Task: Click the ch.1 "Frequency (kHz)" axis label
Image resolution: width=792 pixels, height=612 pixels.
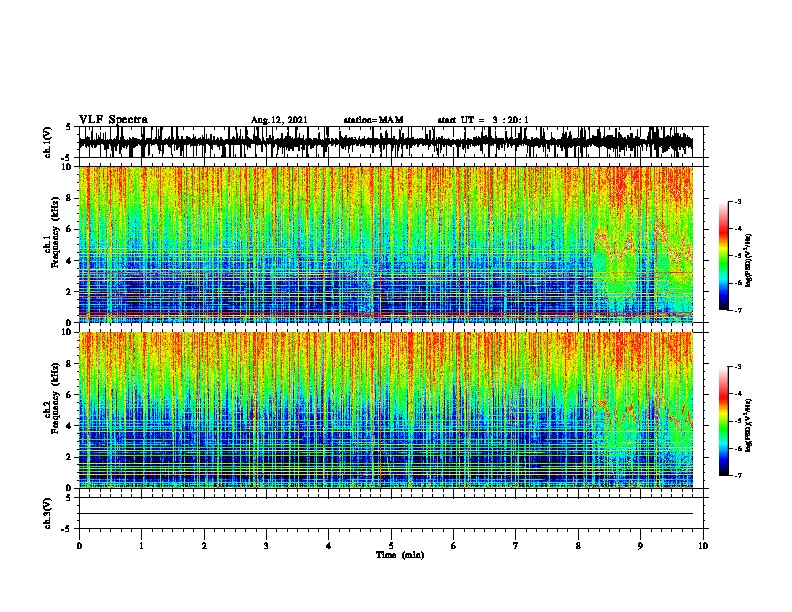Action: click(x=55, y=233)
